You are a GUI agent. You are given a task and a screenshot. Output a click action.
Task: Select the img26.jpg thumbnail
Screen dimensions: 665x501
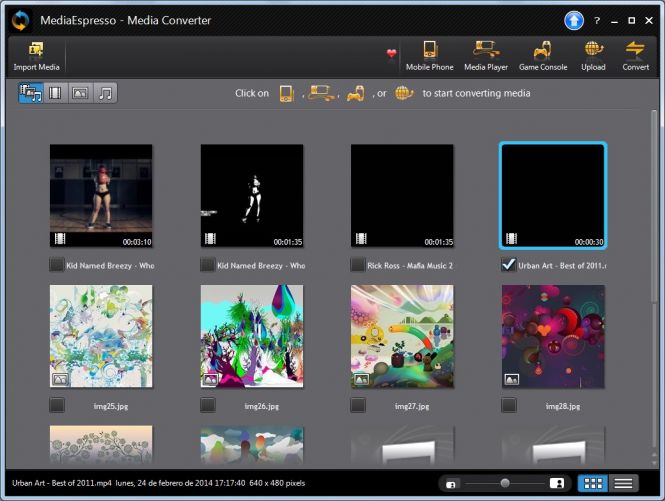tap(252, 336)
